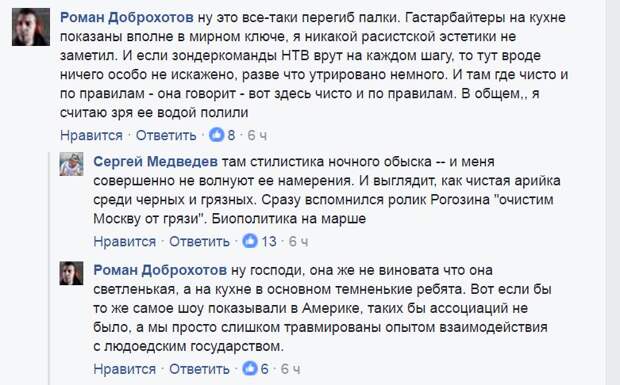
Task: Open Роман Доброхотов's avatar in the reply
Action: (72, 273)
